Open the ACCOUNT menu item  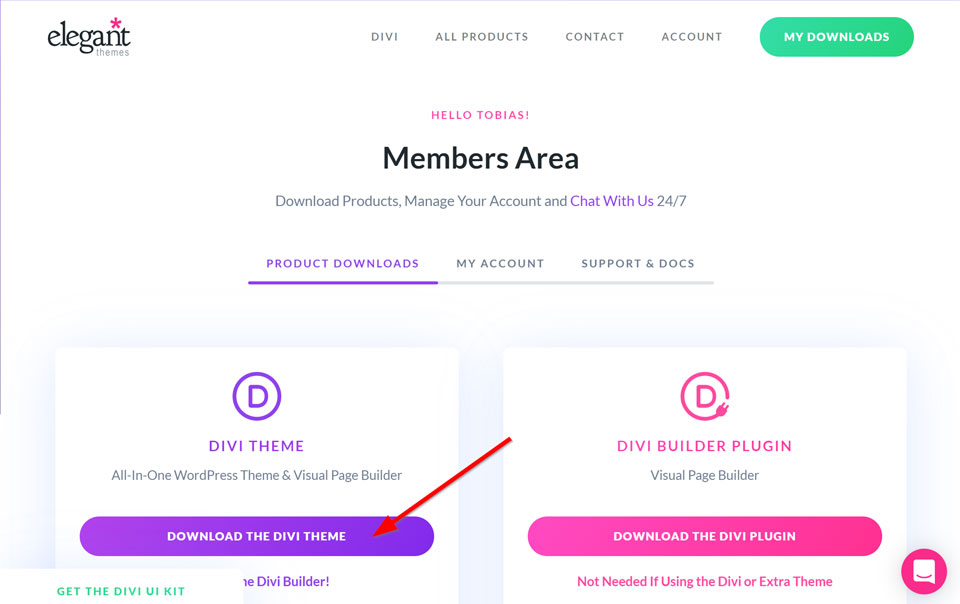[x=692, y=37]
